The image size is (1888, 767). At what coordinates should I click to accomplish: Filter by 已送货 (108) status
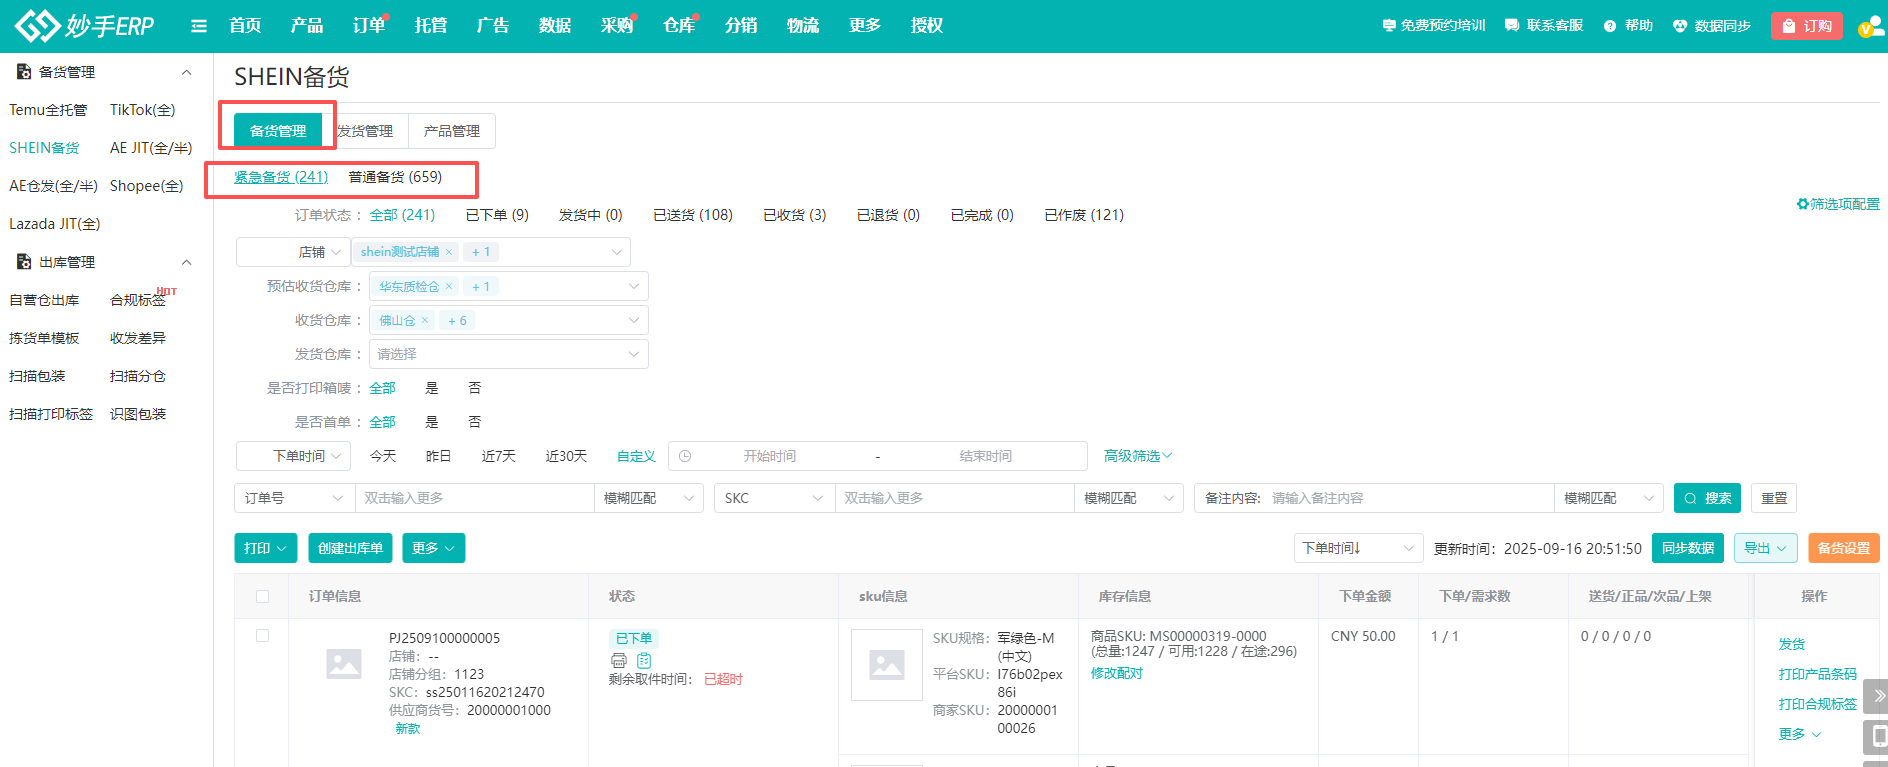[693, 215]
